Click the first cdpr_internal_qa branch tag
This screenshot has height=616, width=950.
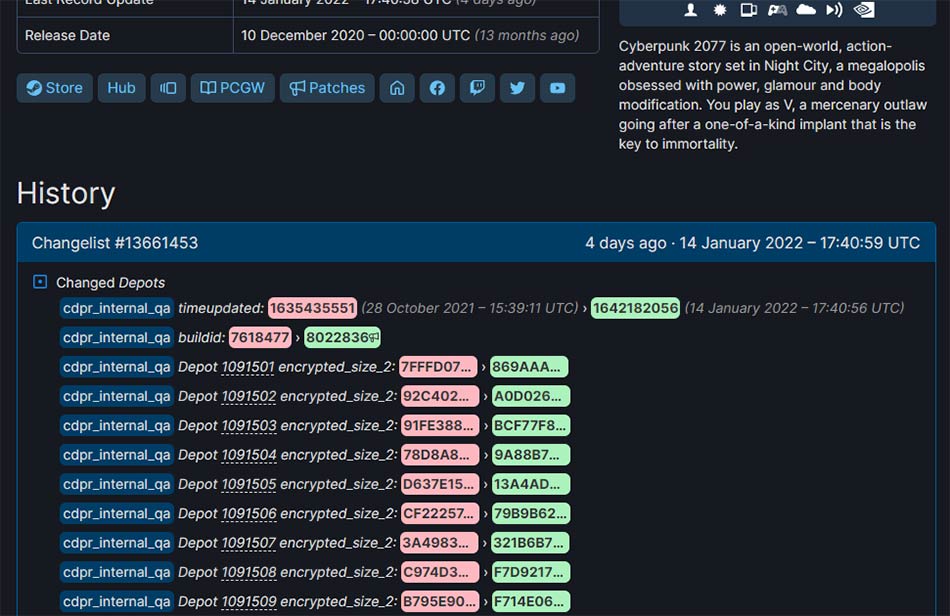117,309
